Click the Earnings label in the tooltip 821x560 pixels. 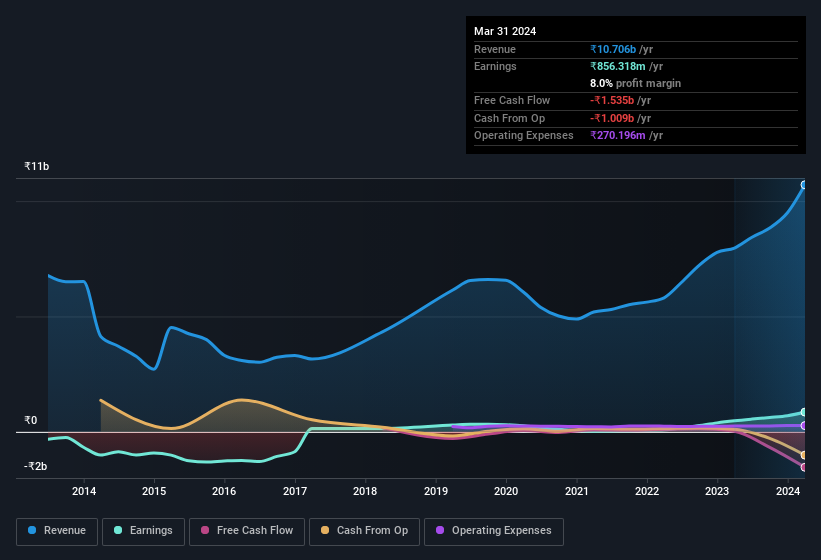pos(495,66)
